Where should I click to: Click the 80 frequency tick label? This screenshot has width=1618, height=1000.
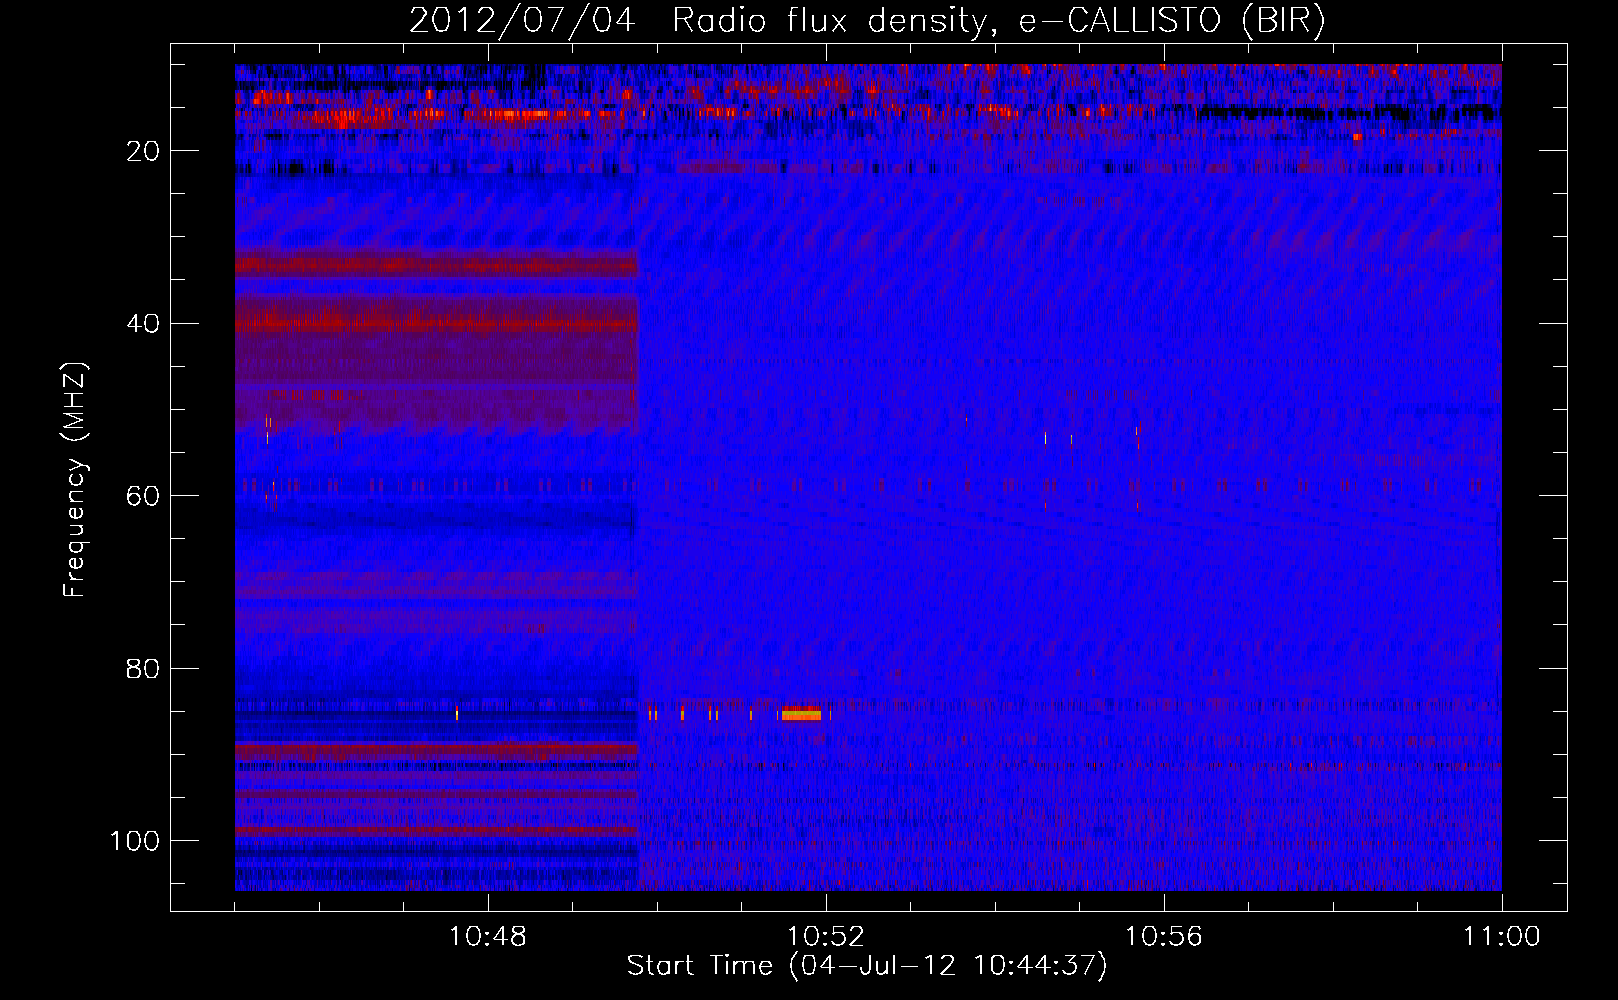pyautogui.click(x=143, y=669)
